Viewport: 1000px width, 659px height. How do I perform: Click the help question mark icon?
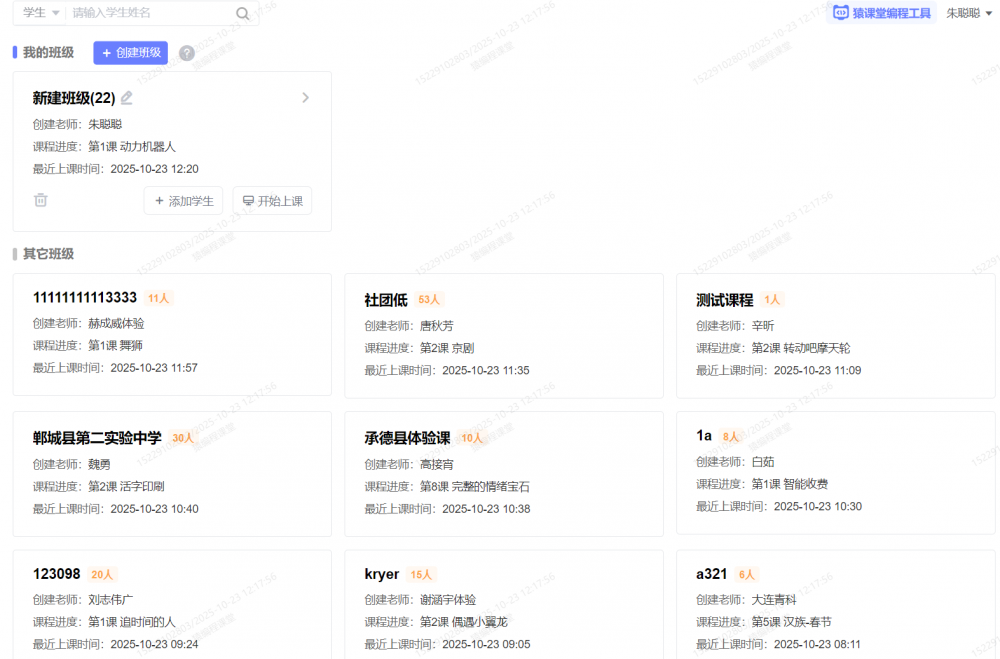point(187,53)
